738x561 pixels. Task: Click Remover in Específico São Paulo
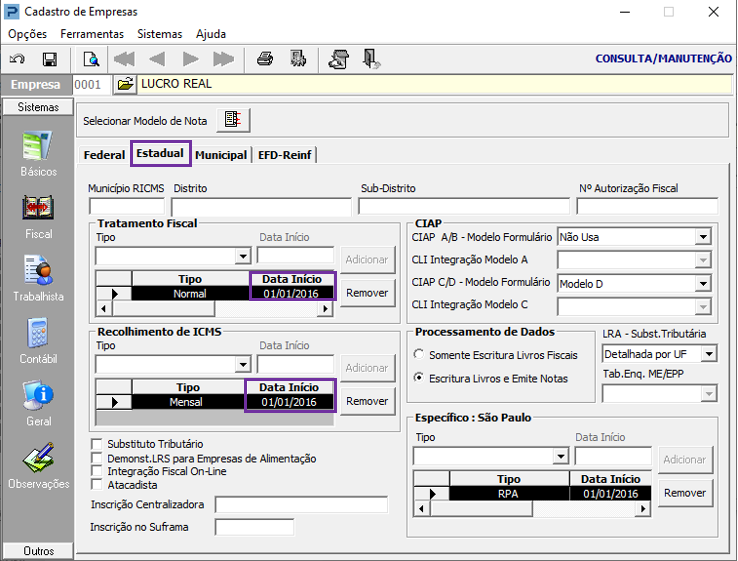tap(685, 493)
